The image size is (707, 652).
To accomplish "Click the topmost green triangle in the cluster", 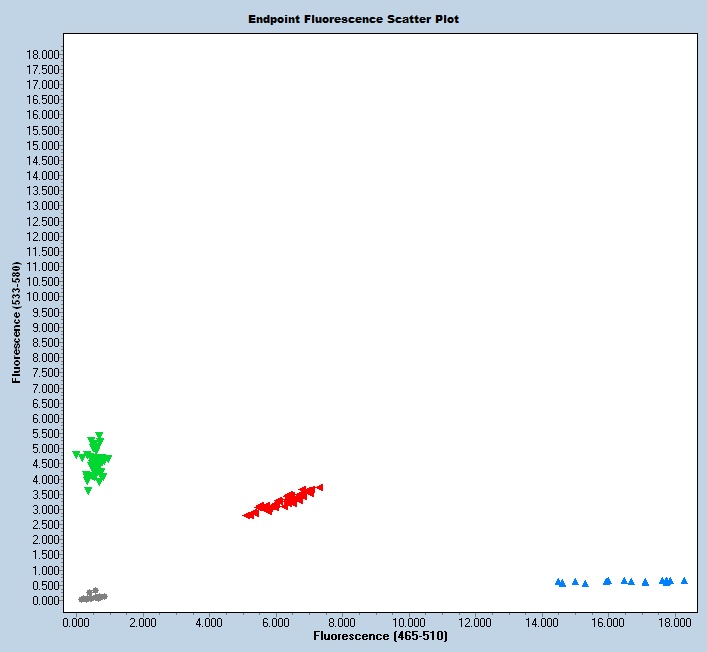I will click(99, 436).
